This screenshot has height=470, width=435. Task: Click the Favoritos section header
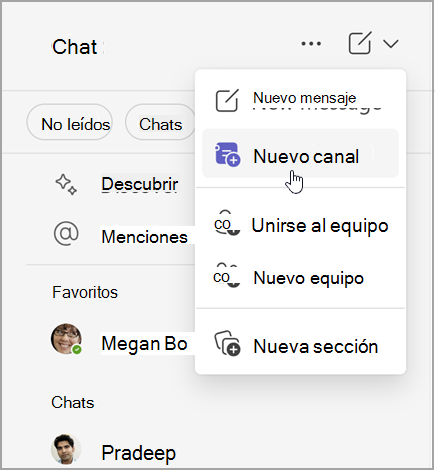point(85,292)
